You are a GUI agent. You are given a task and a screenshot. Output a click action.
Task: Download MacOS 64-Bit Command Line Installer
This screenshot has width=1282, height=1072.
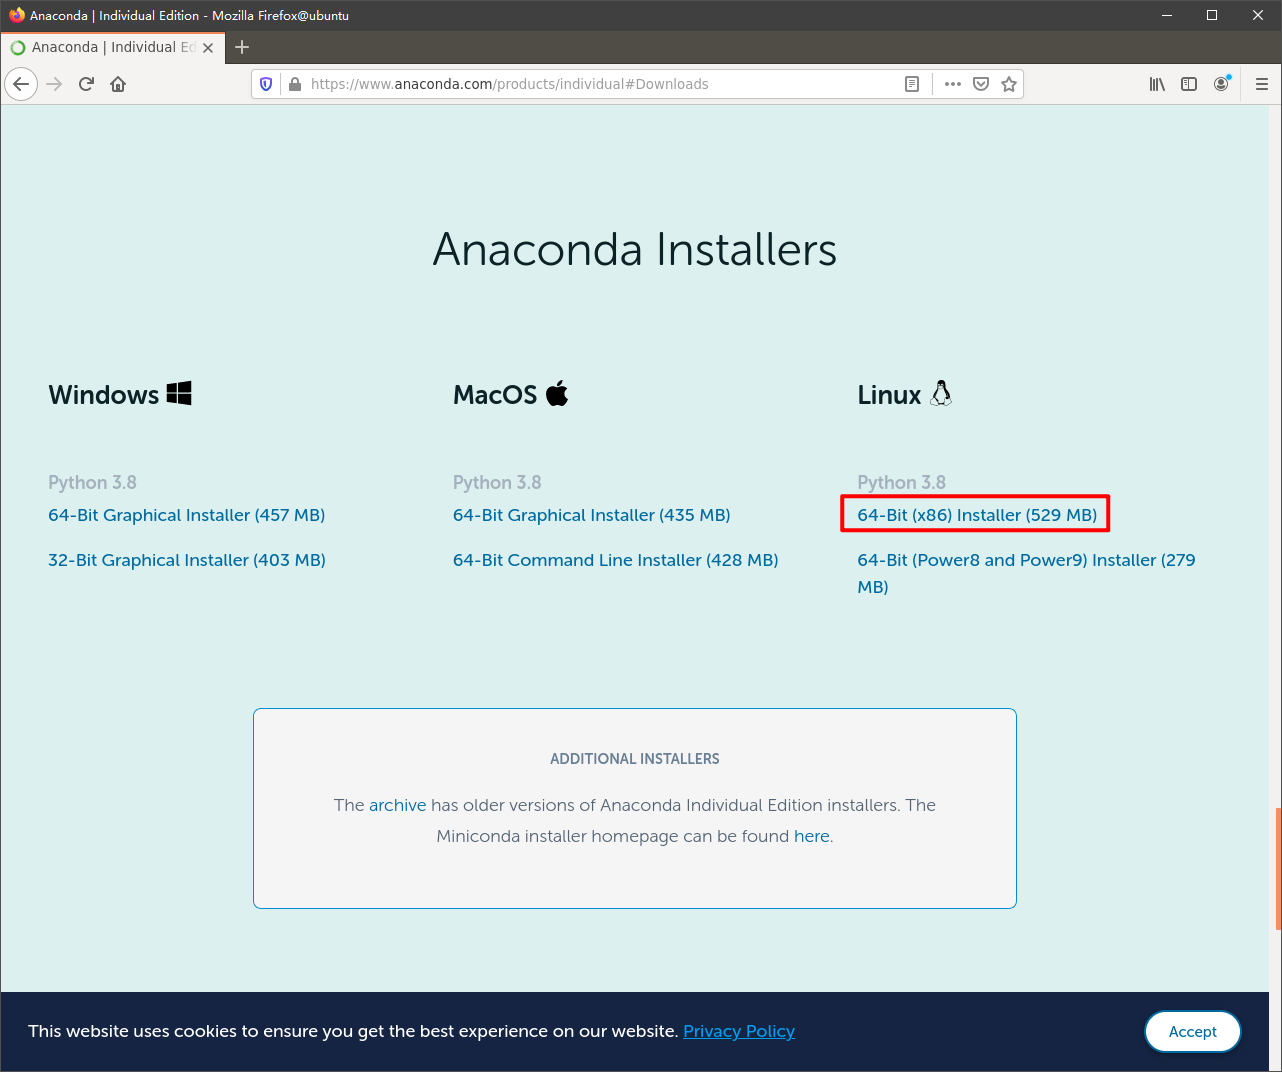point(615,560)
